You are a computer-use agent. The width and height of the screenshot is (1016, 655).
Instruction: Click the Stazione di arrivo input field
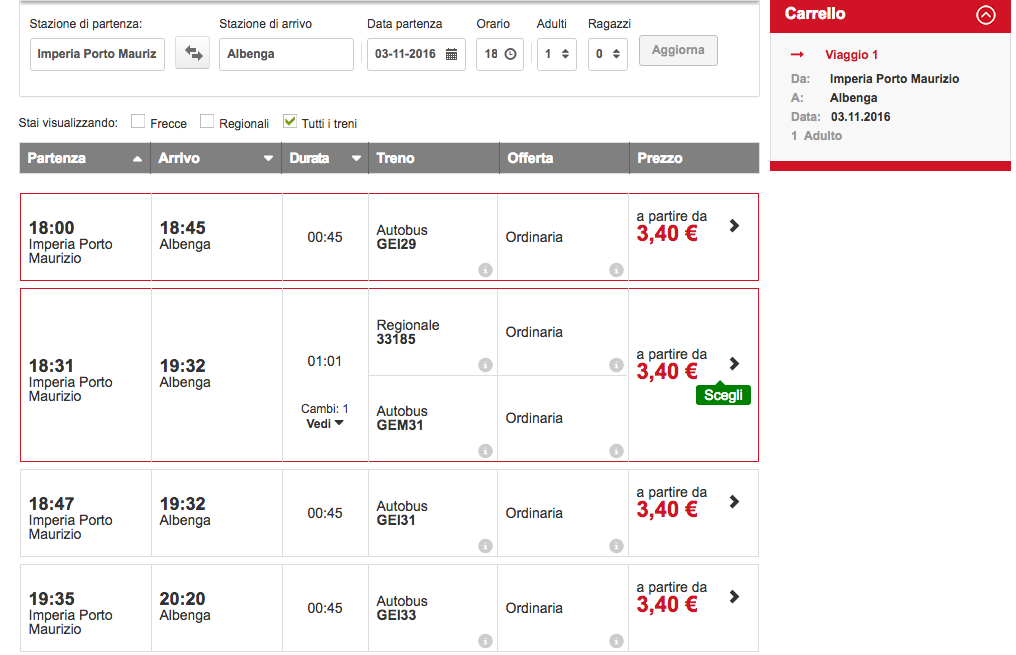click(x=286, y=54)
